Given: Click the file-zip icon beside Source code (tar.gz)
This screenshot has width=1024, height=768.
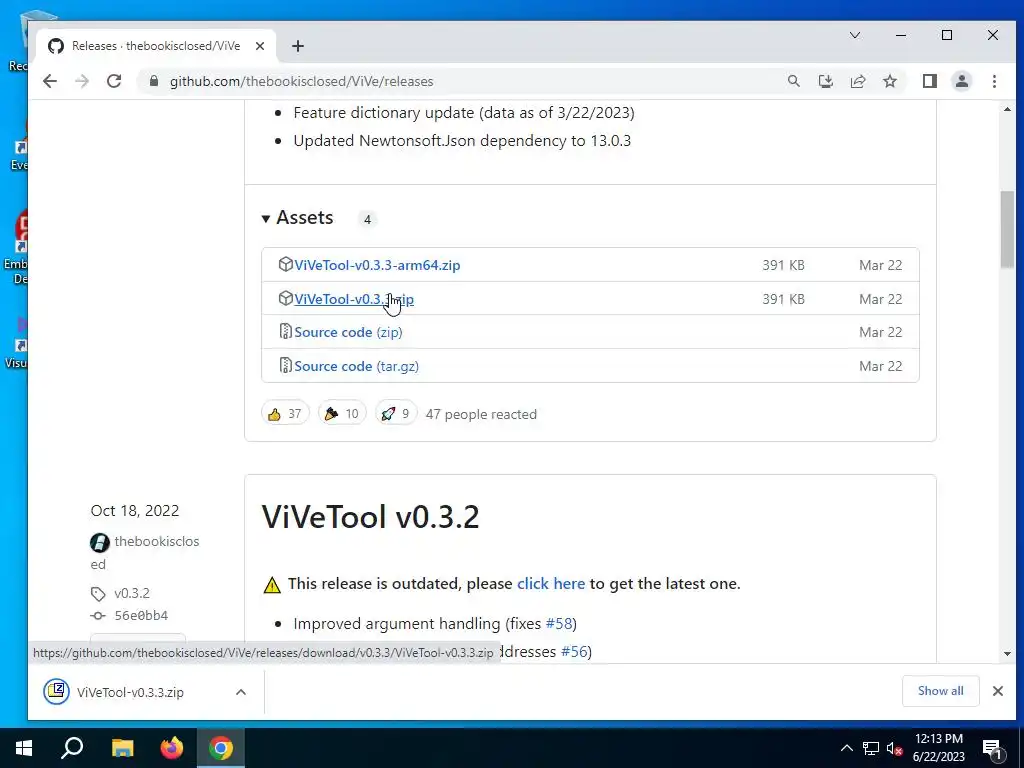Looking at the screenshot, I should (285, 366).
